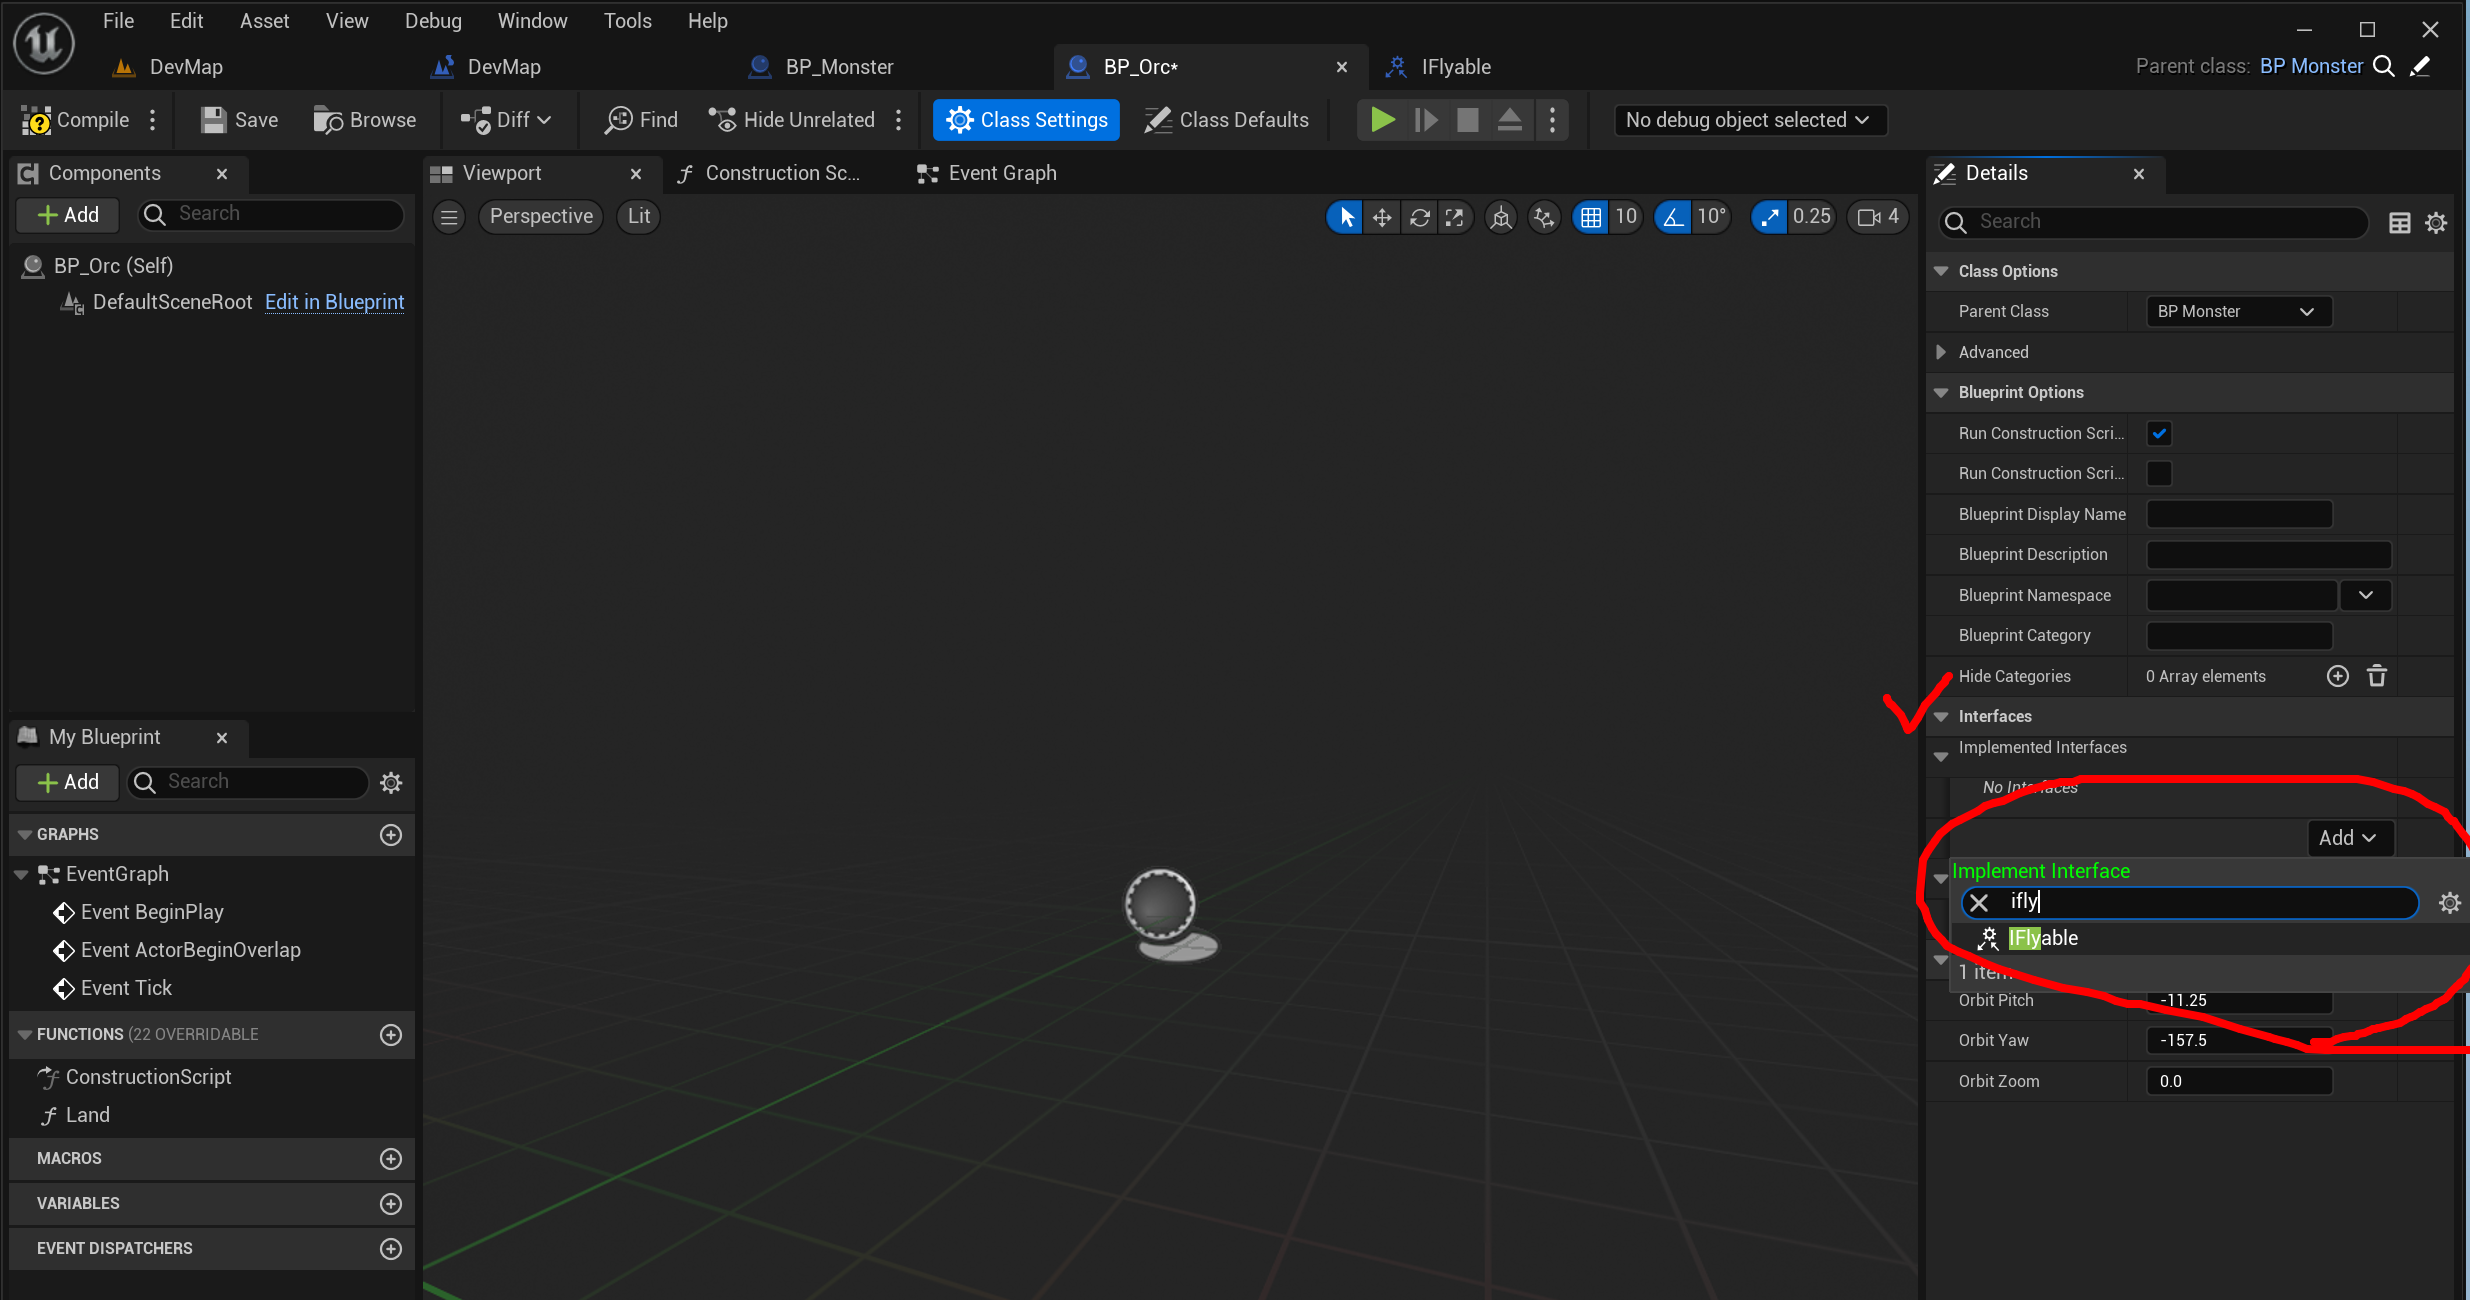2470x1300 pixels.
Task: Open viewport options hamburger menu
Action: [449, 217]
